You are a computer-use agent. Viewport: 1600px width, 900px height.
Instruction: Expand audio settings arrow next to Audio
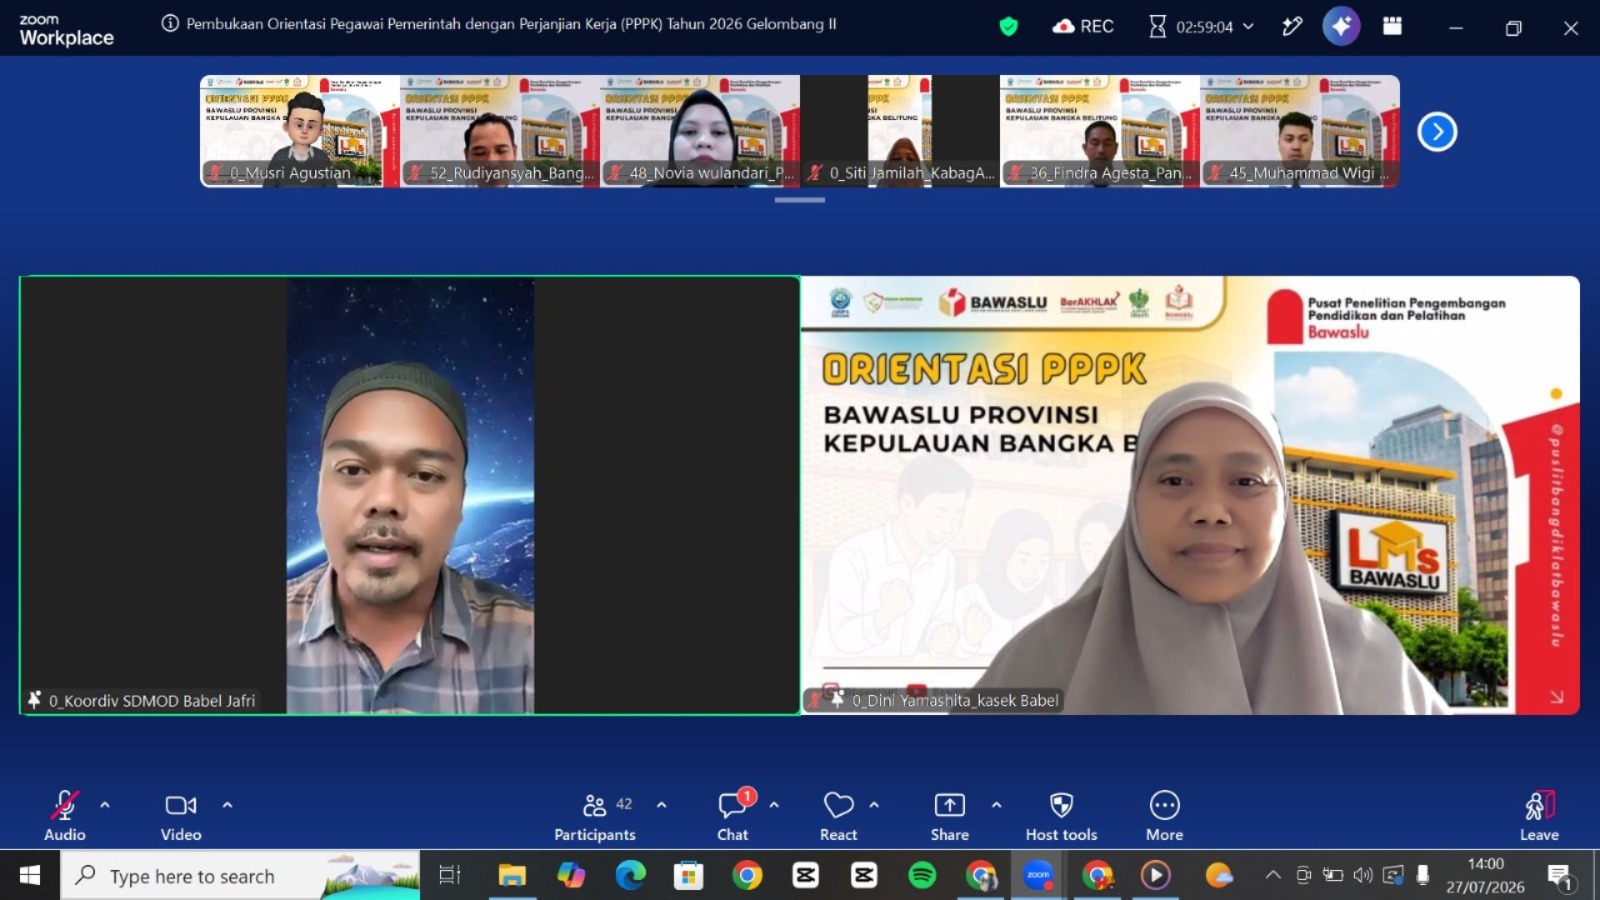point(105,805)
